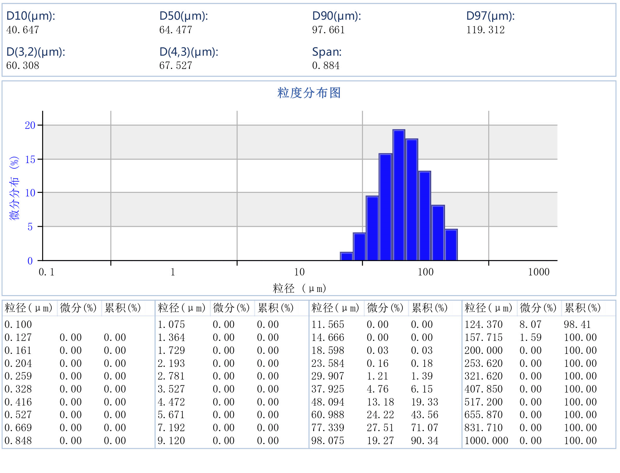620x473 pixels.
Task: Click the rightmost blue histogram bar
Action: pos(451,245)
